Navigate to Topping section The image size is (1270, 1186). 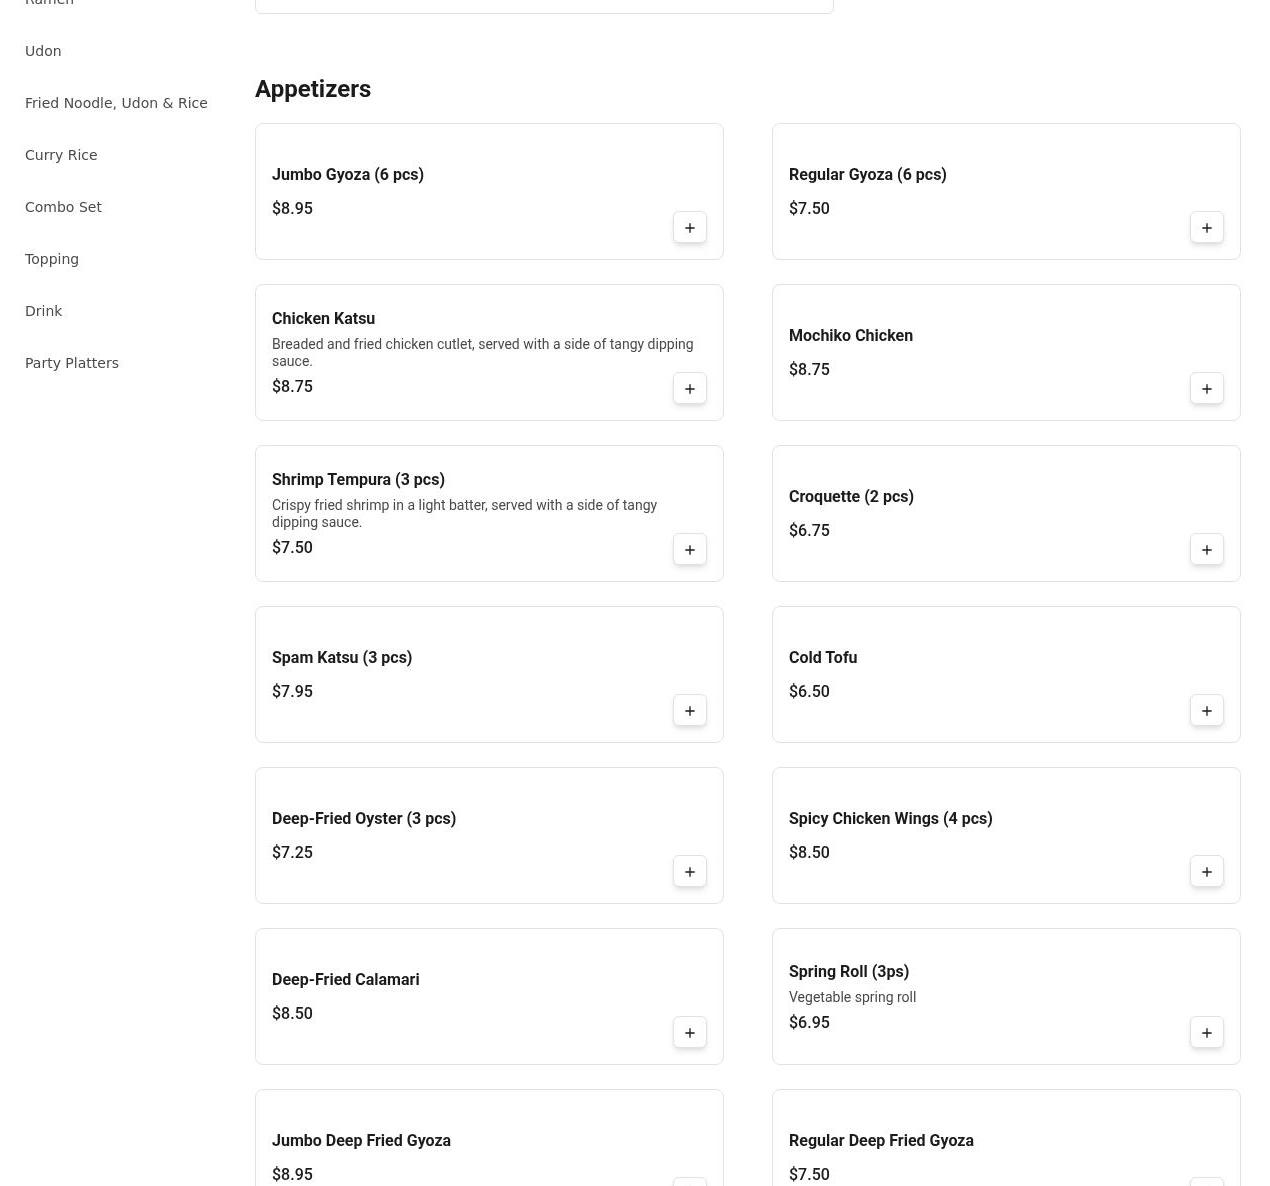[52, 259]
